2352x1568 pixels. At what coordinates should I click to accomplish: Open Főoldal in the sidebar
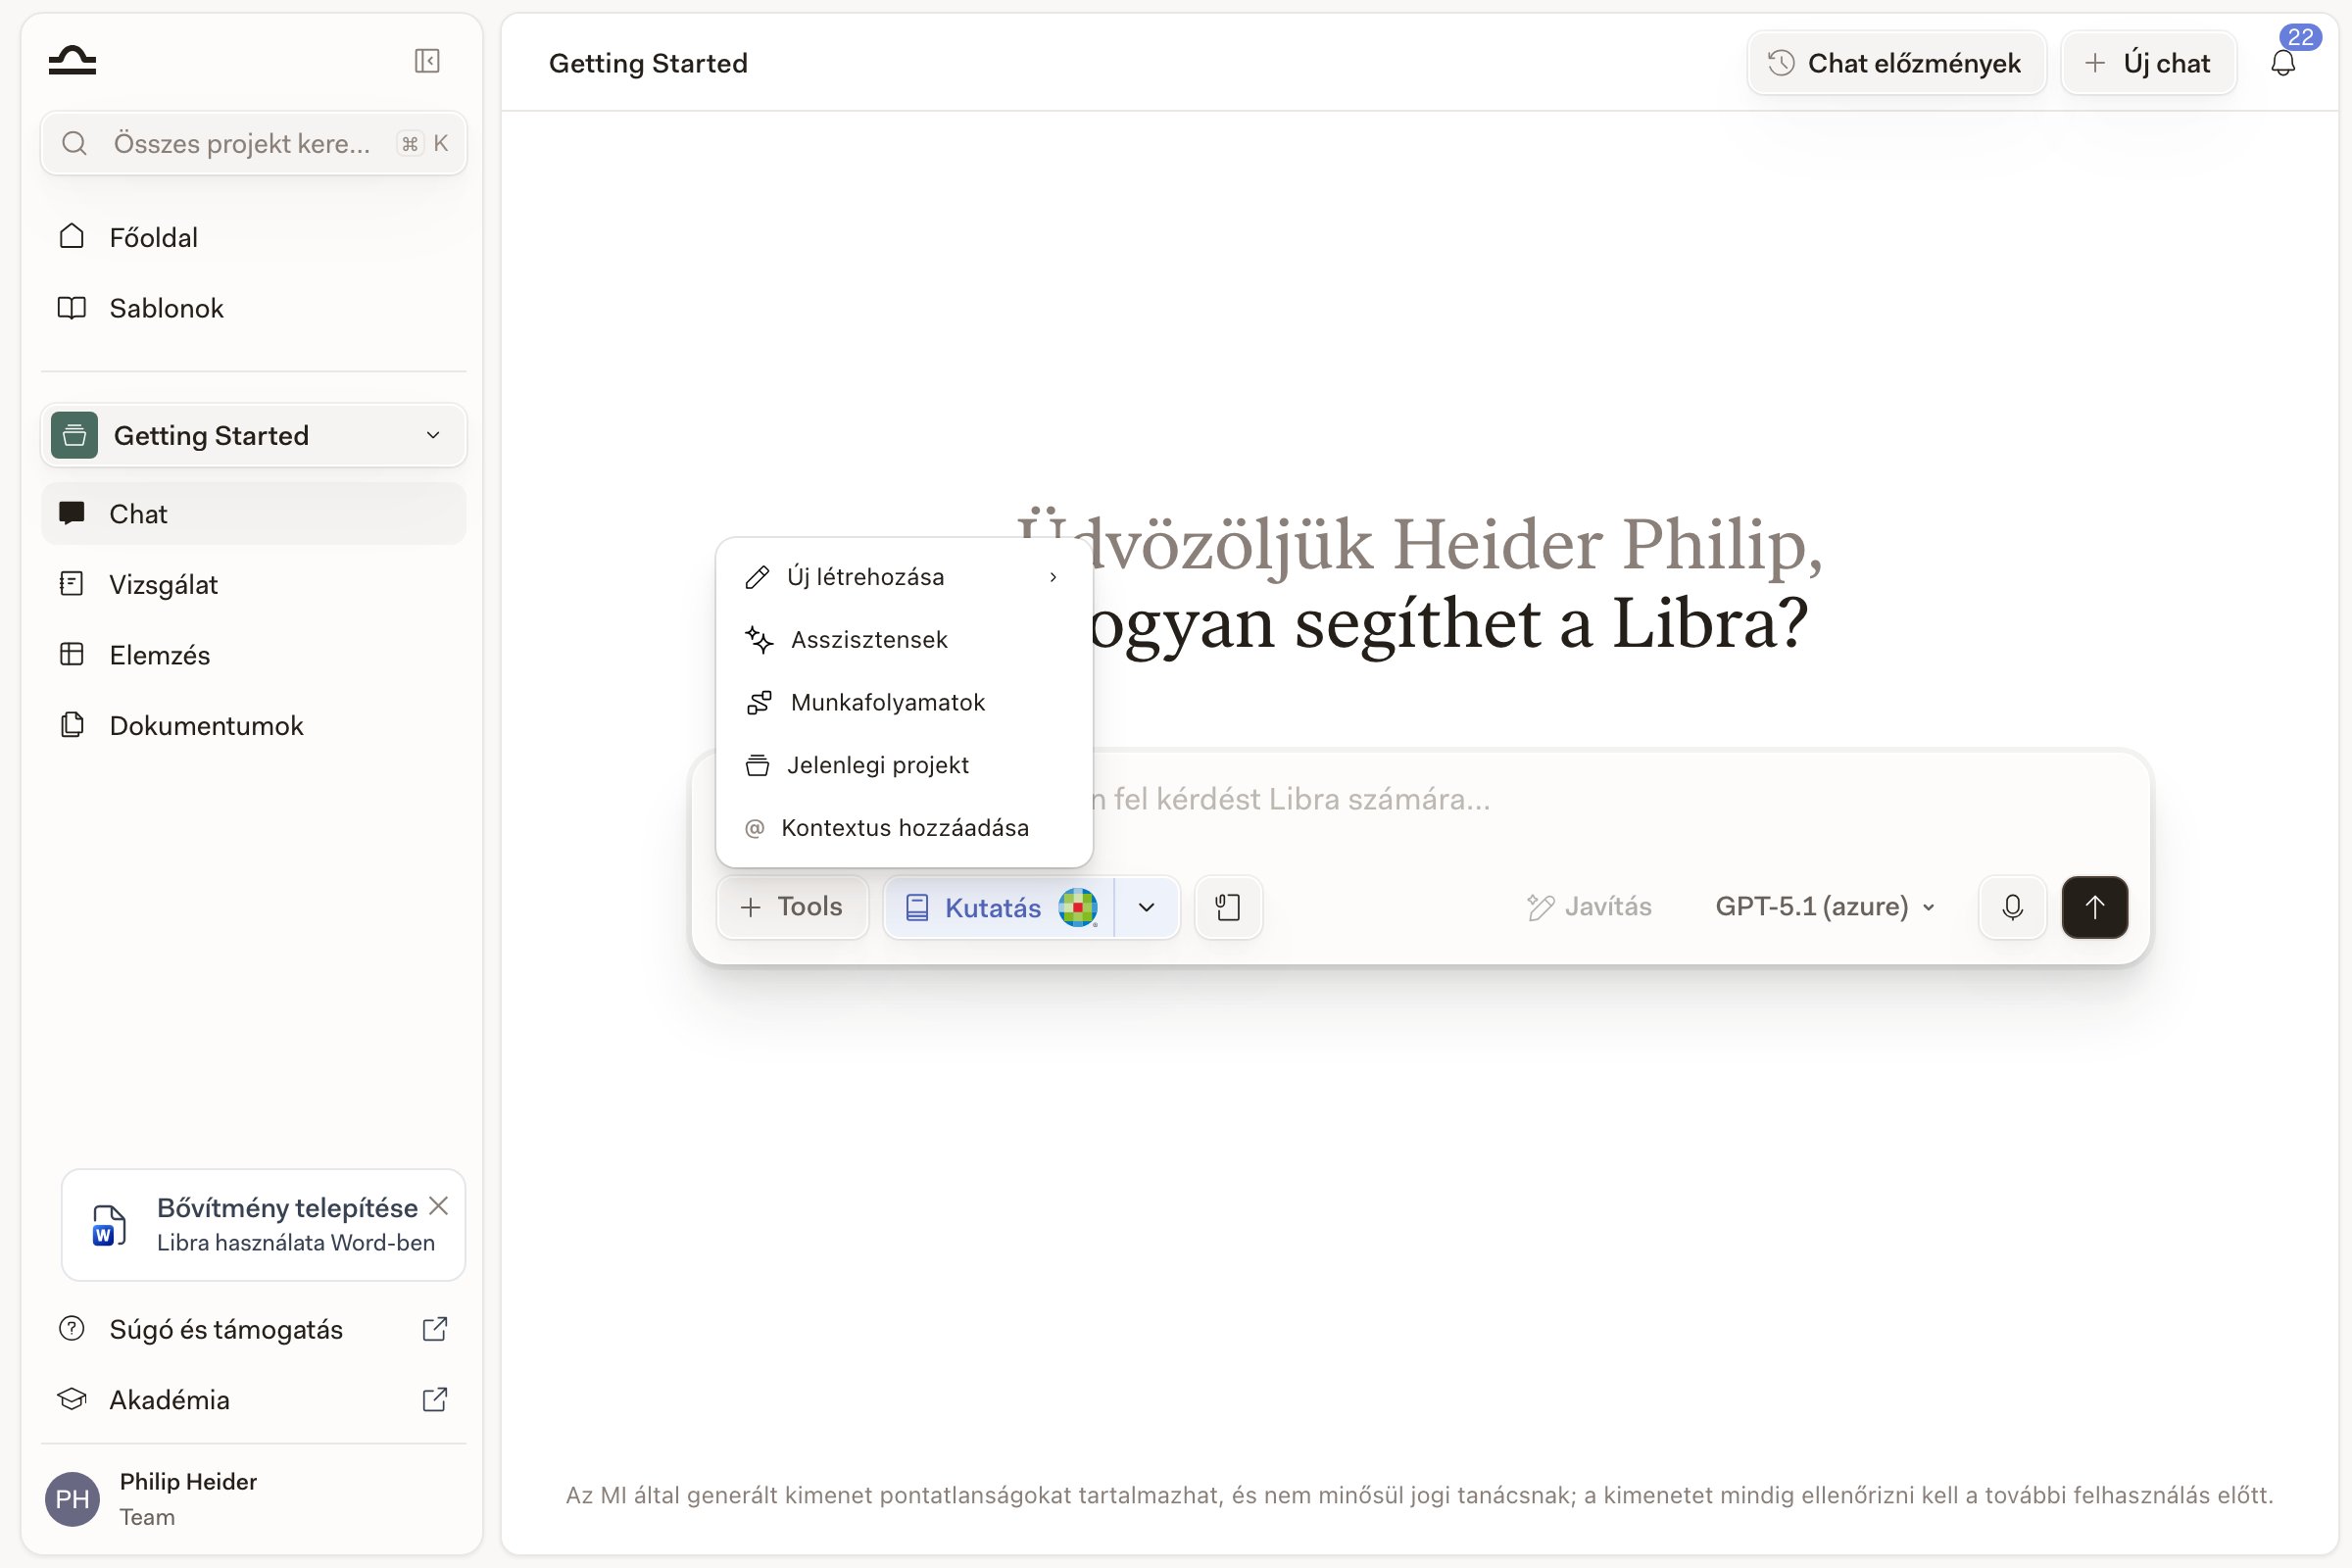pos(254,237)
